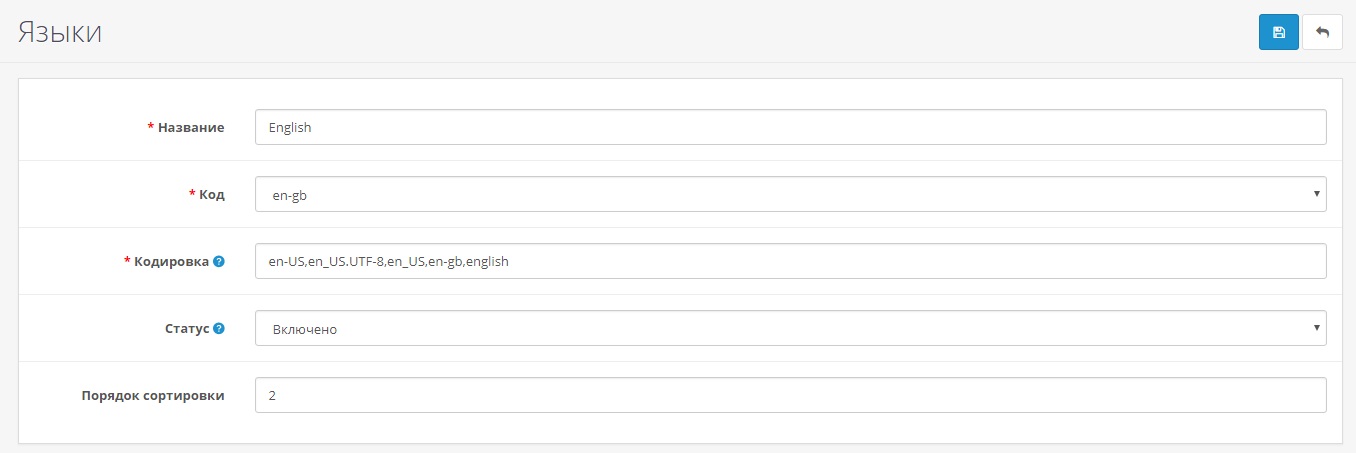The width and height of the screenshot is (1356, 453).
Task: Click the red asterisk before Кодировка
Action: pyautogui.click(x=127, y=261)
